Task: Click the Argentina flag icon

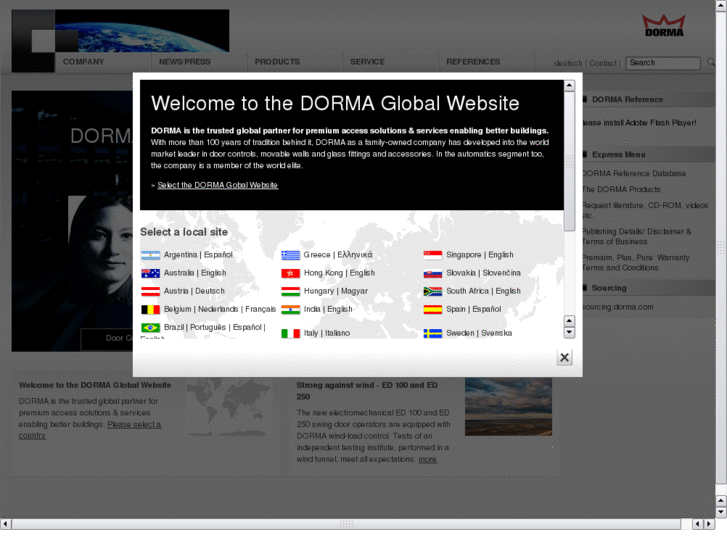Action: (x=150, y=255)
